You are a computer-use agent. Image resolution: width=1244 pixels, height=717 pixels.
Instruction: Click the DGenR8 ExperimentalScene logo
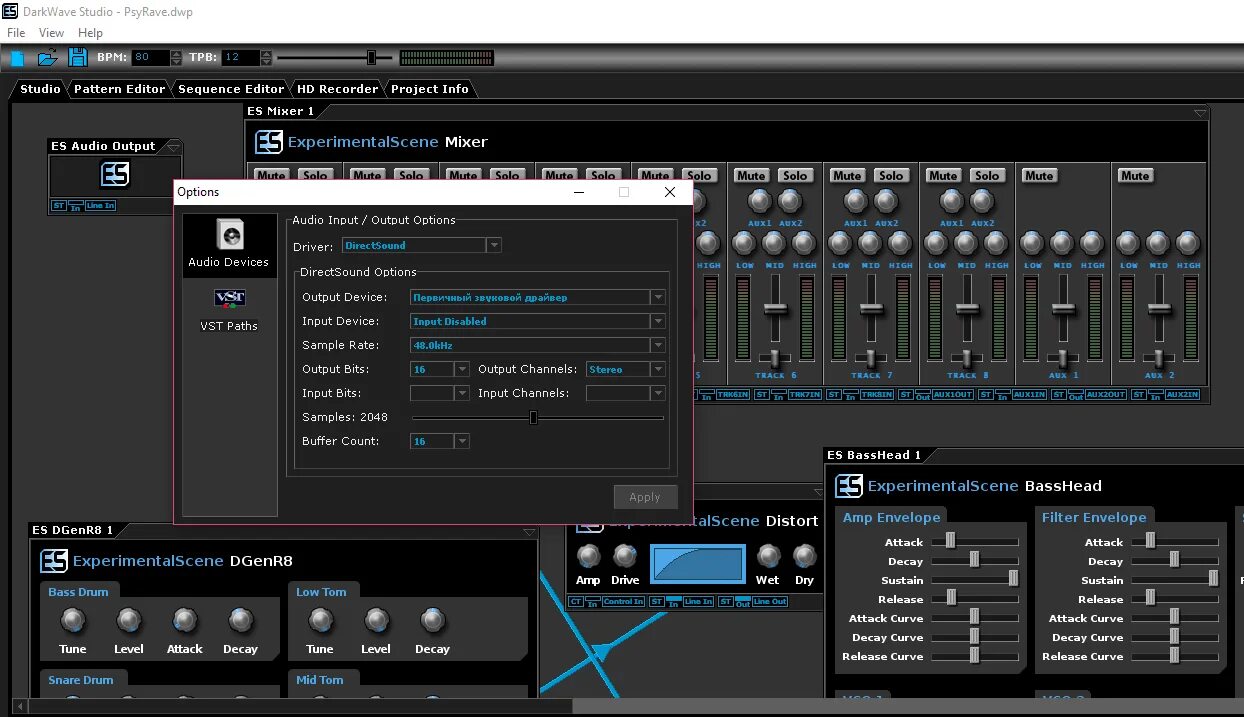pyautogui.click(x=54, y=561)
